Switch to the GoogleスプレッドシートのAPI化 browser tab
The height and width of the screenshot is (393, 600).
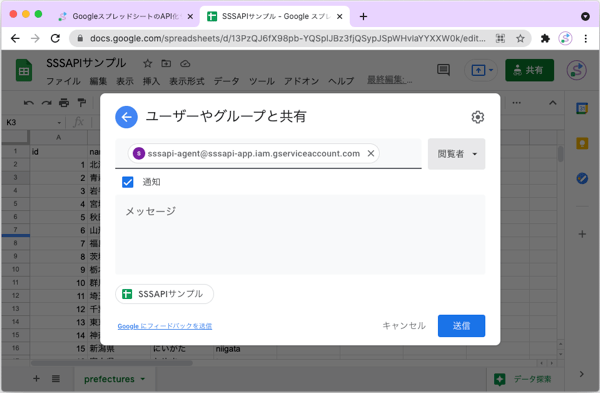pos(125,16)
